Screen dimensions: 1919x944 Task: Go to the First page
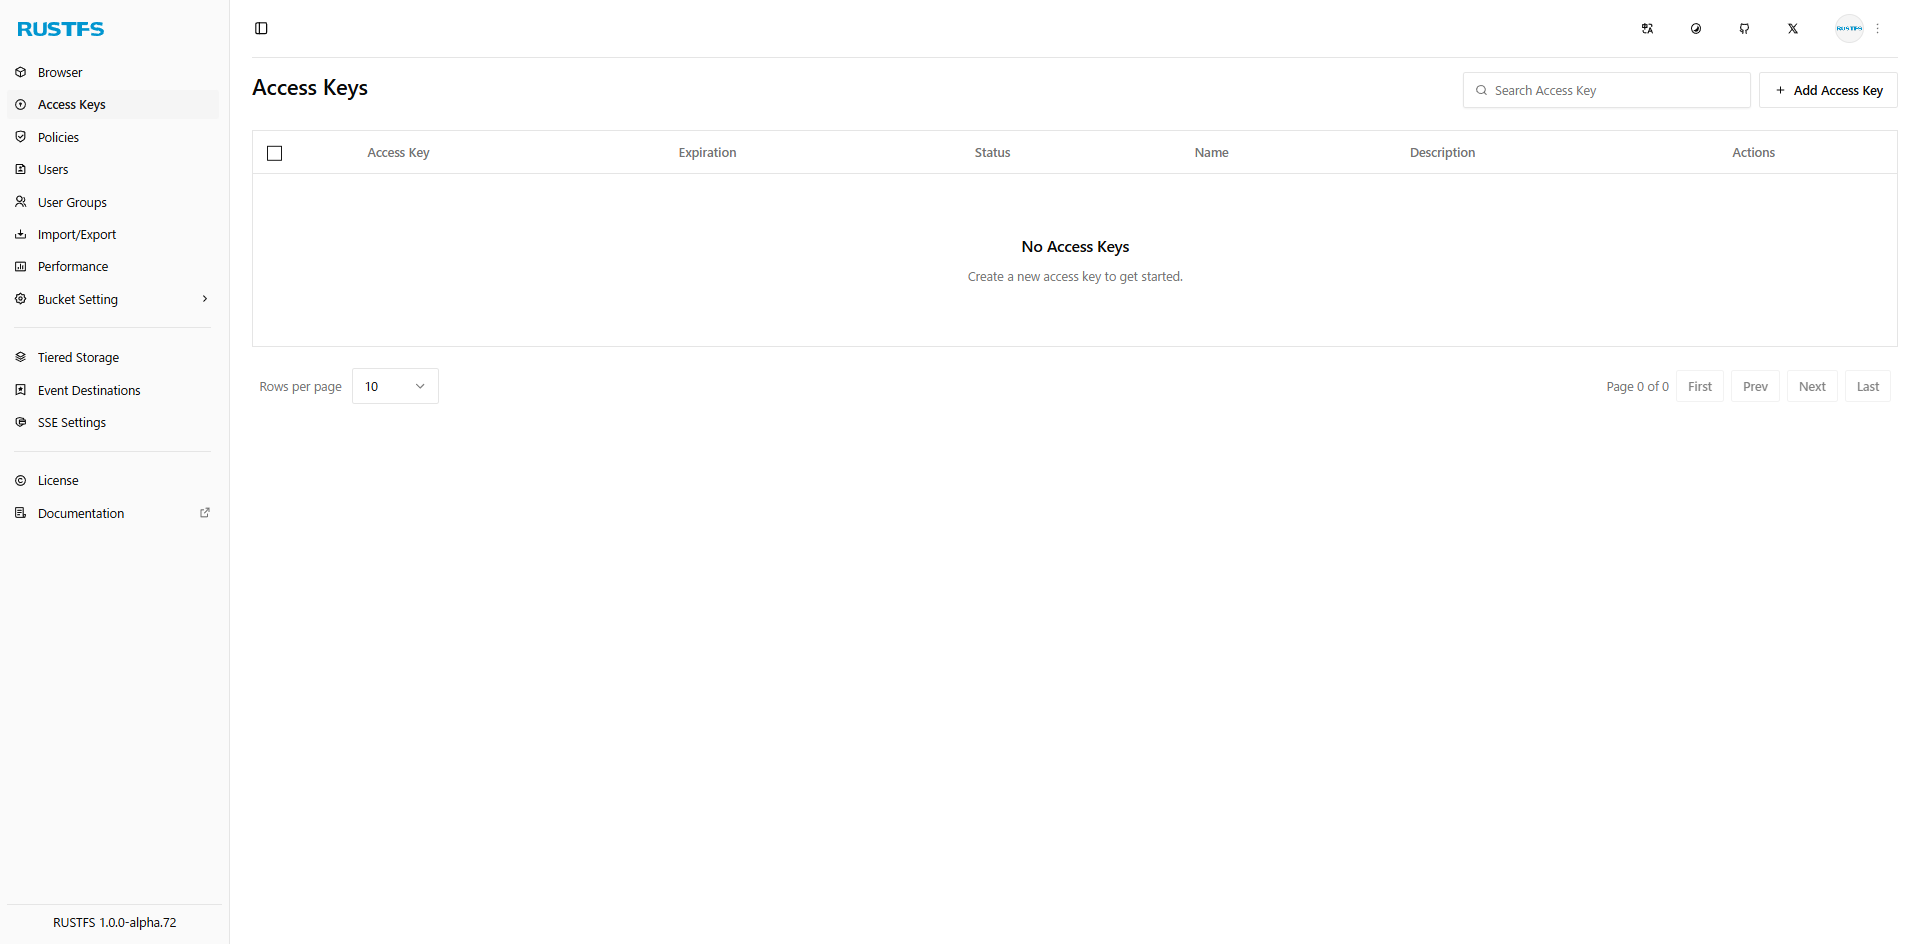click(x=1700, y=386)
